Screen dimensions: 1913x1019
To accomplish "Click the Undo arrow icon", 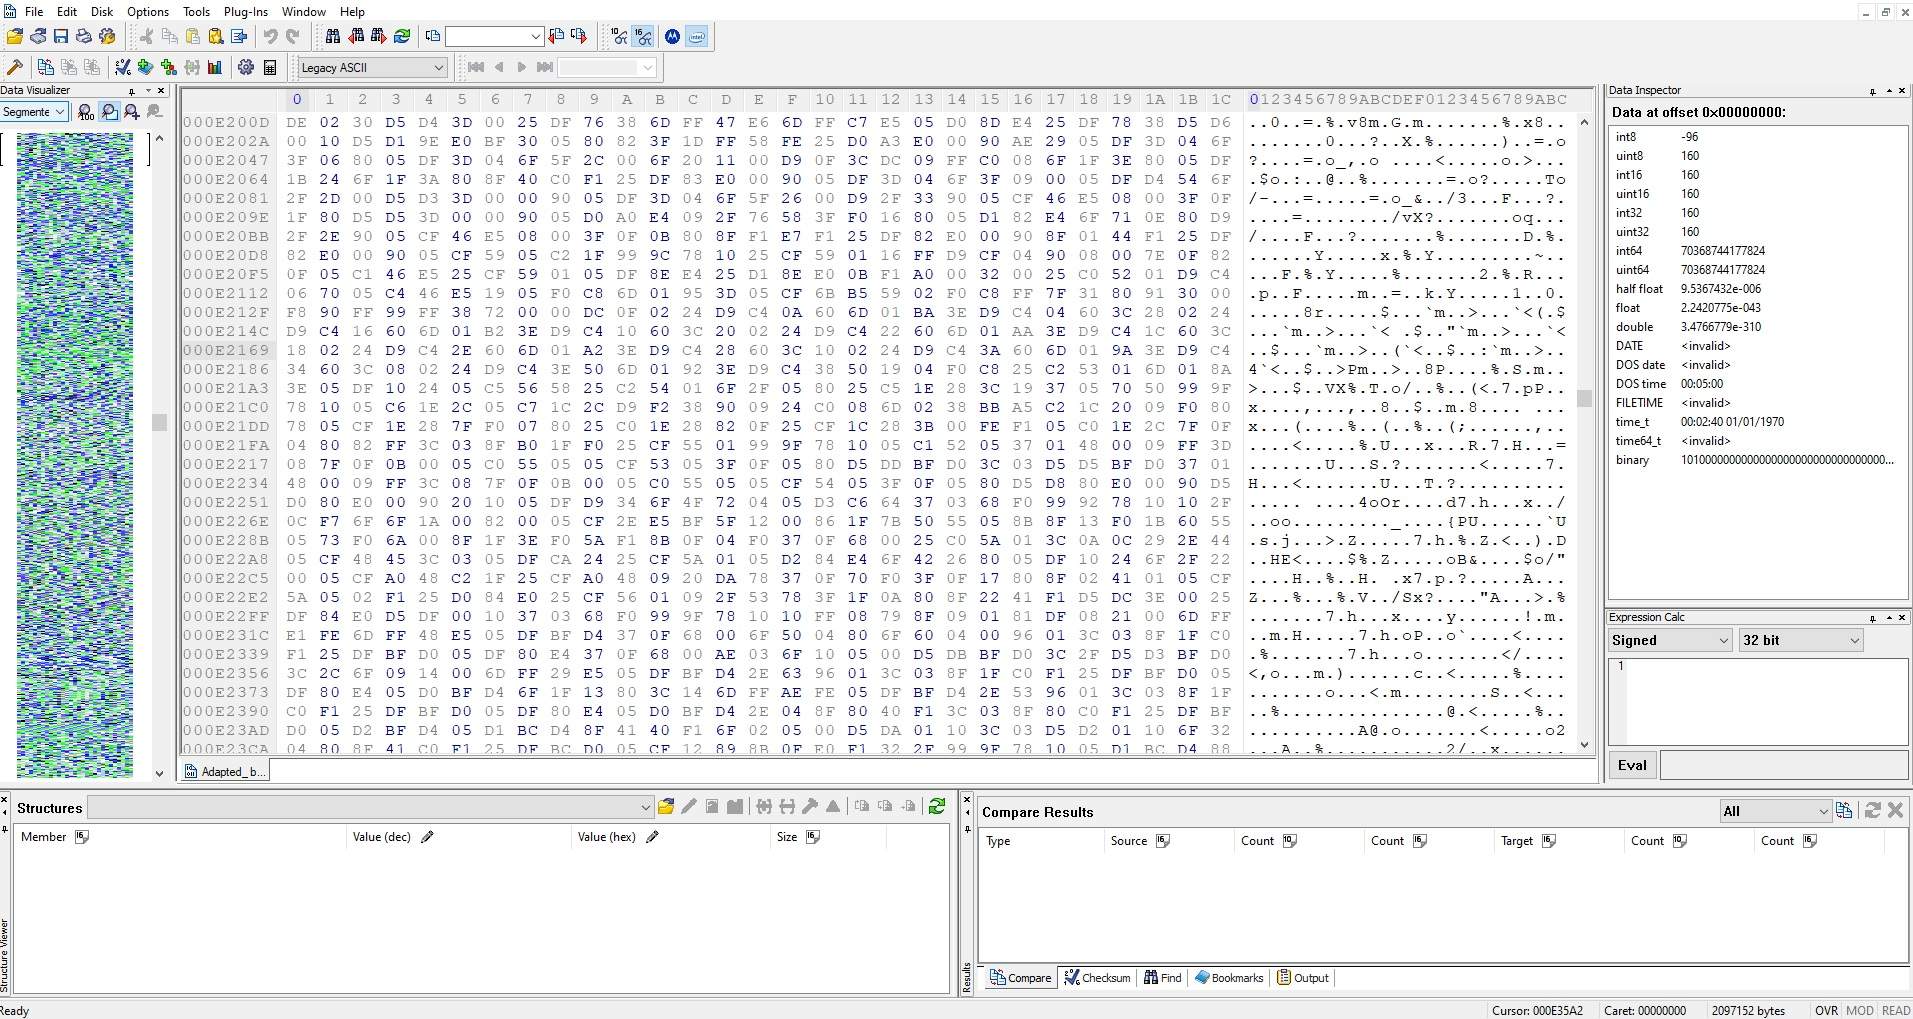I will tap(270, 37).
